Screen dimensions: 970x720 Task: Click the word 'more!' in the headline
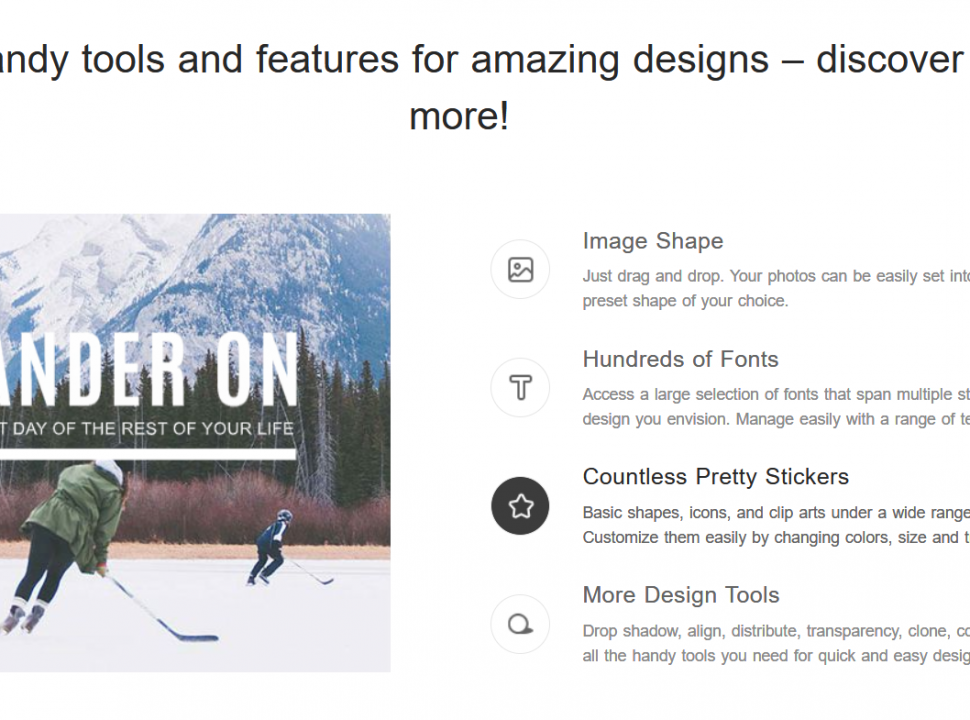459,116
